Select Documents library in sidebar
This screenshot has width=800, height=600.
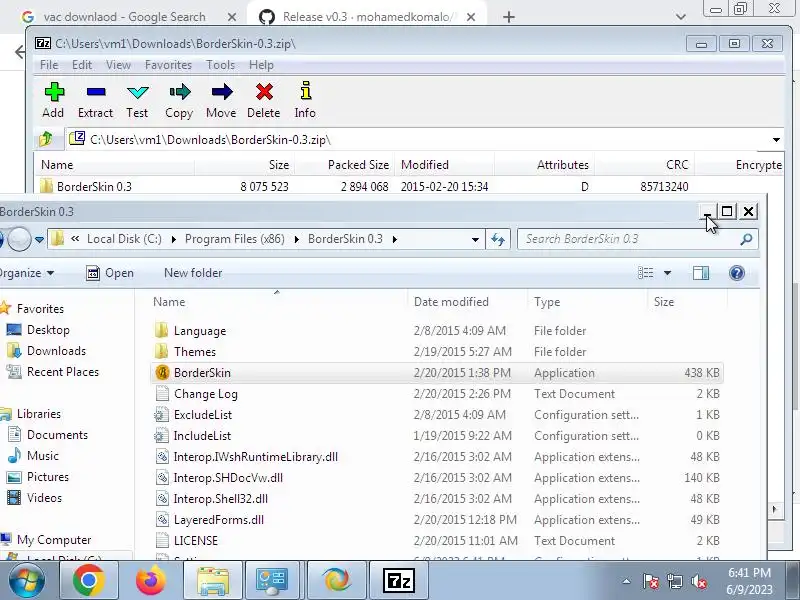[47, 435]
